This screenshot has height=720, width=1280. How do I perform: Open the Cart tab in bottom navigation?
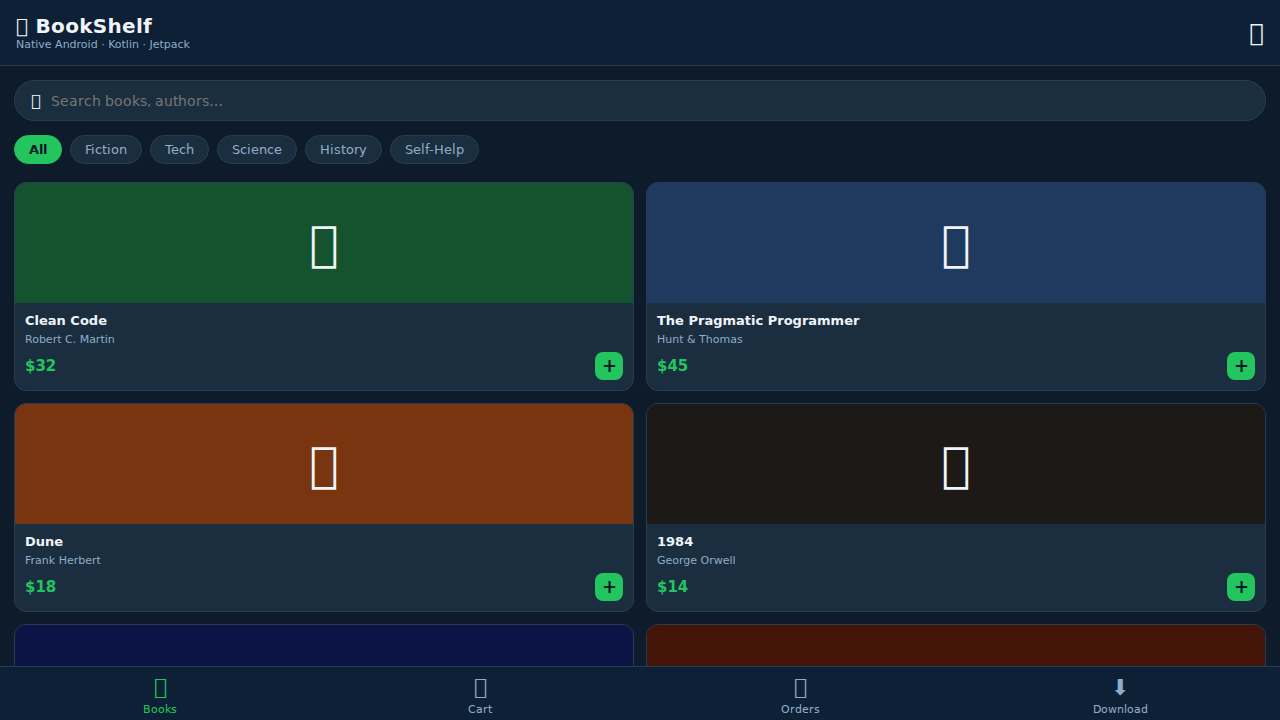[x=480, y=694]
